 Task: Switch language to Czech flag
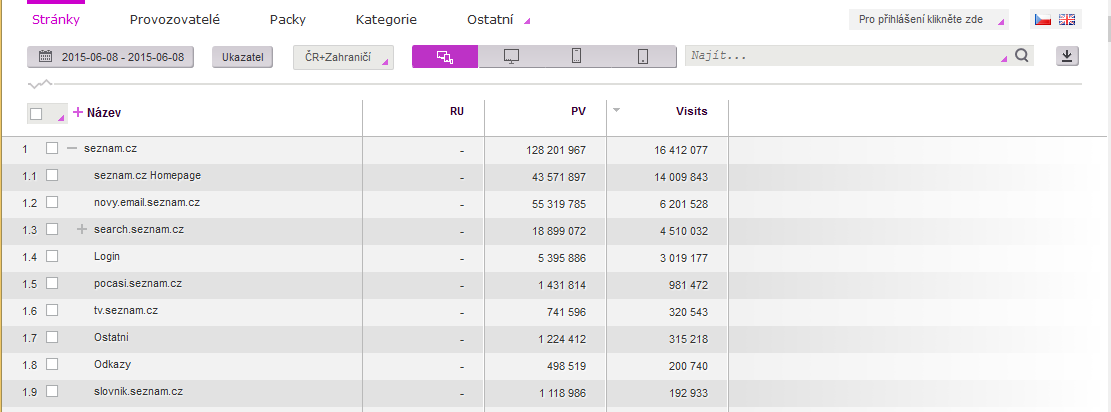pyautogui.click(x=1043, y=20)
